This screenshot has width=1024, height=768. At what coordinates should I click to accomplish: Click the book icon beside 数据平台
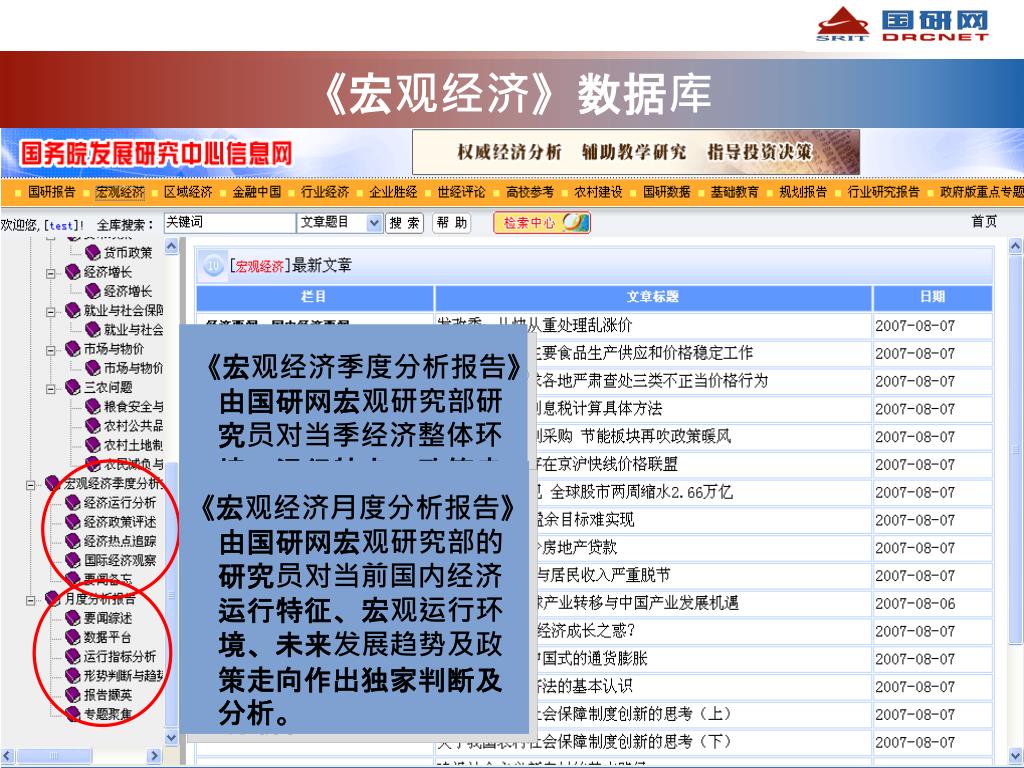(x=72, y=637)
